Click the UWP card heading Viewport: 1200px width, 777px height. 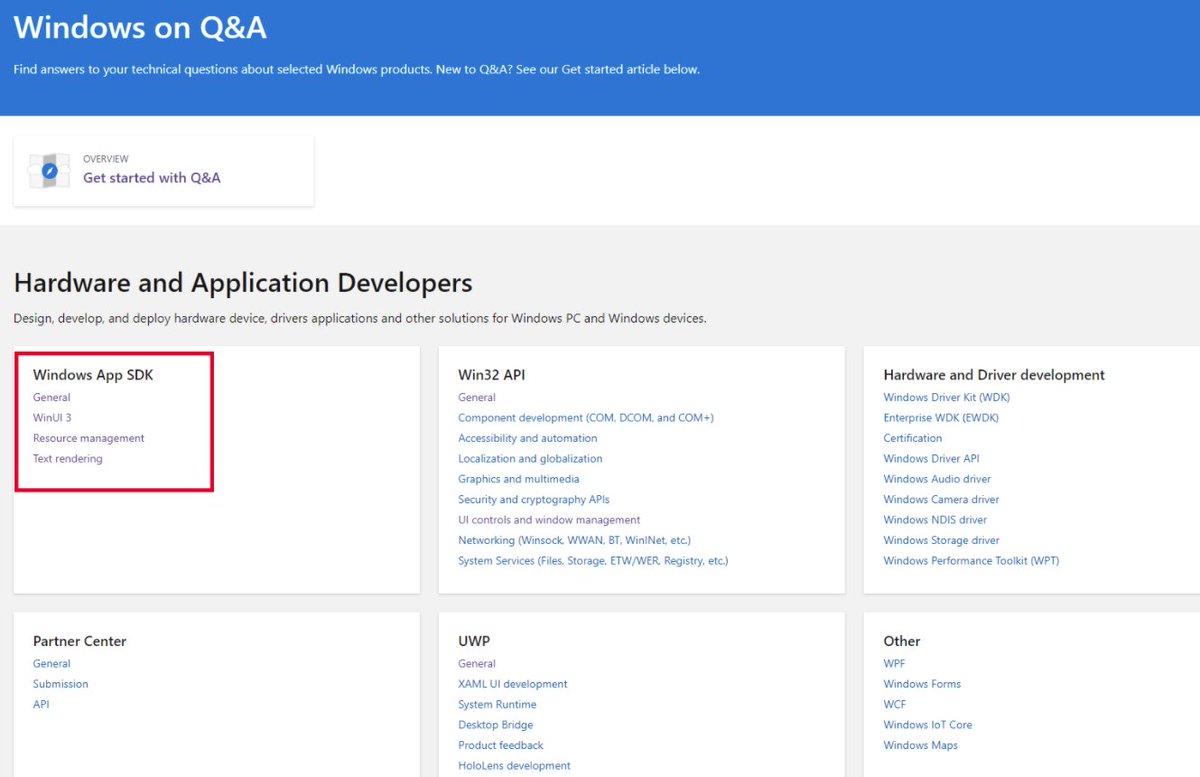point(474,641)
